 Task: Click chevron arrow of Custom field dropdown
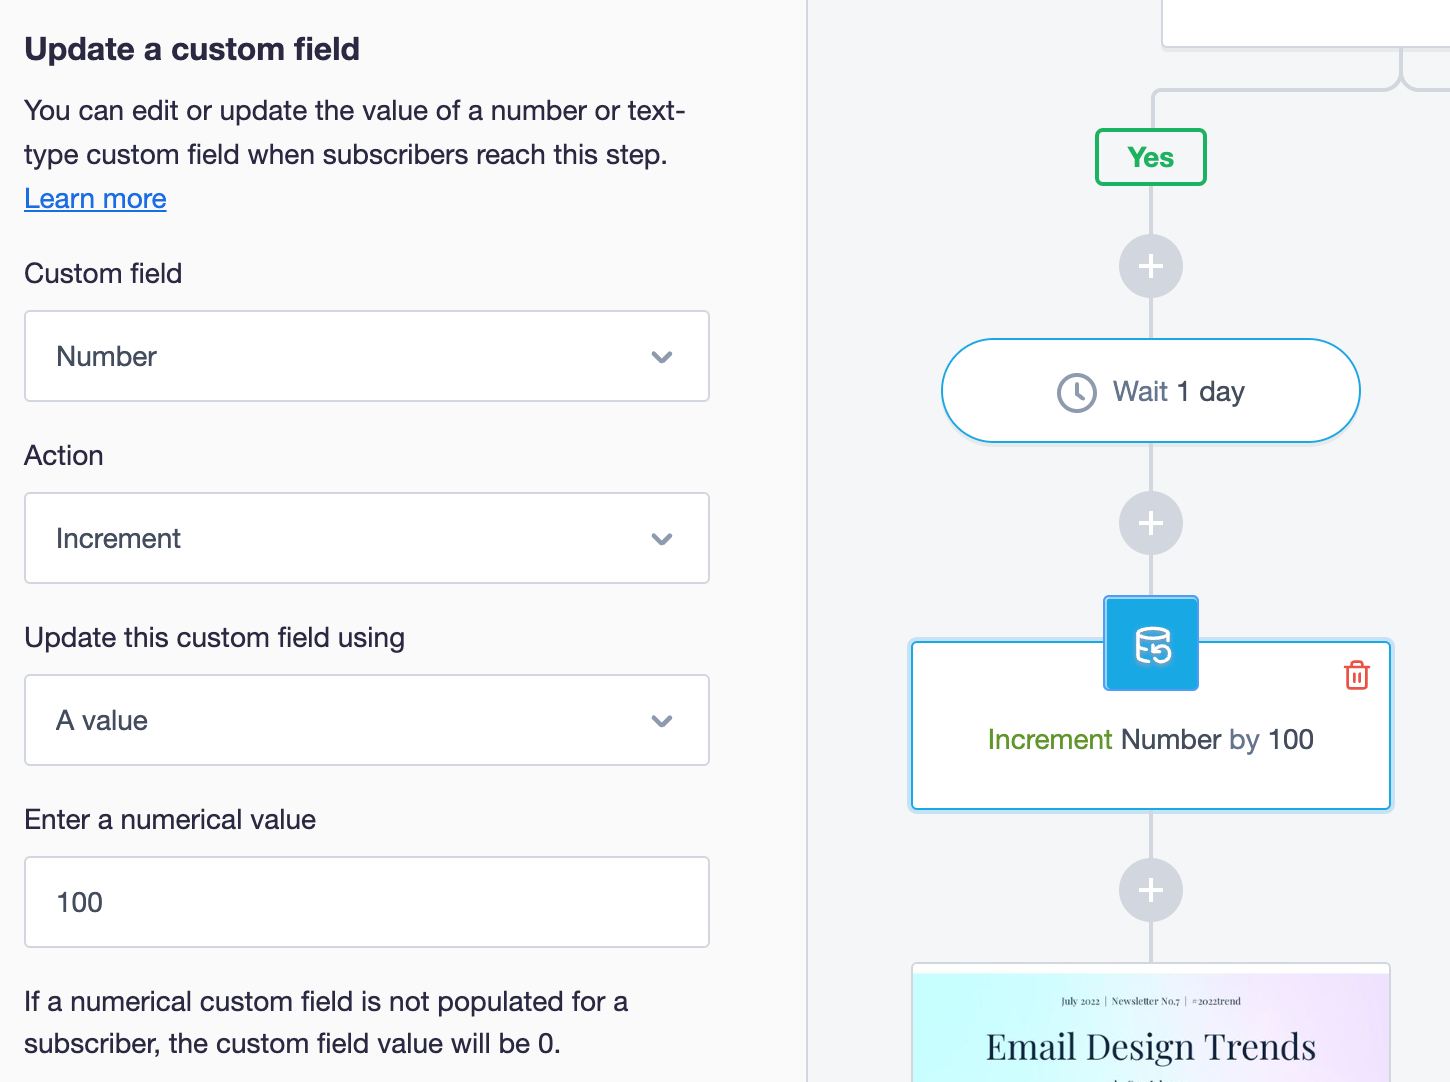click(662, 357)
